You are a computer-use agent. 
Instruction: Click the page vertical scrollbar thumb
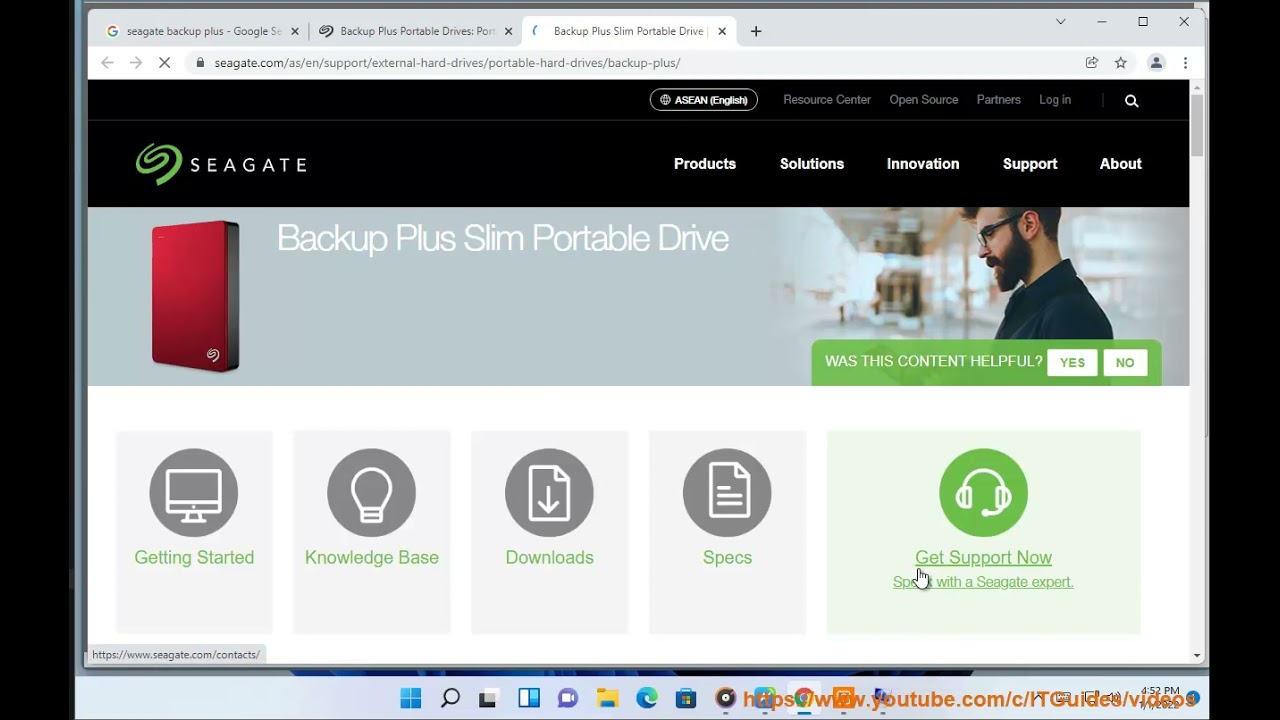pyautogui.click(x=1197, y=126)
